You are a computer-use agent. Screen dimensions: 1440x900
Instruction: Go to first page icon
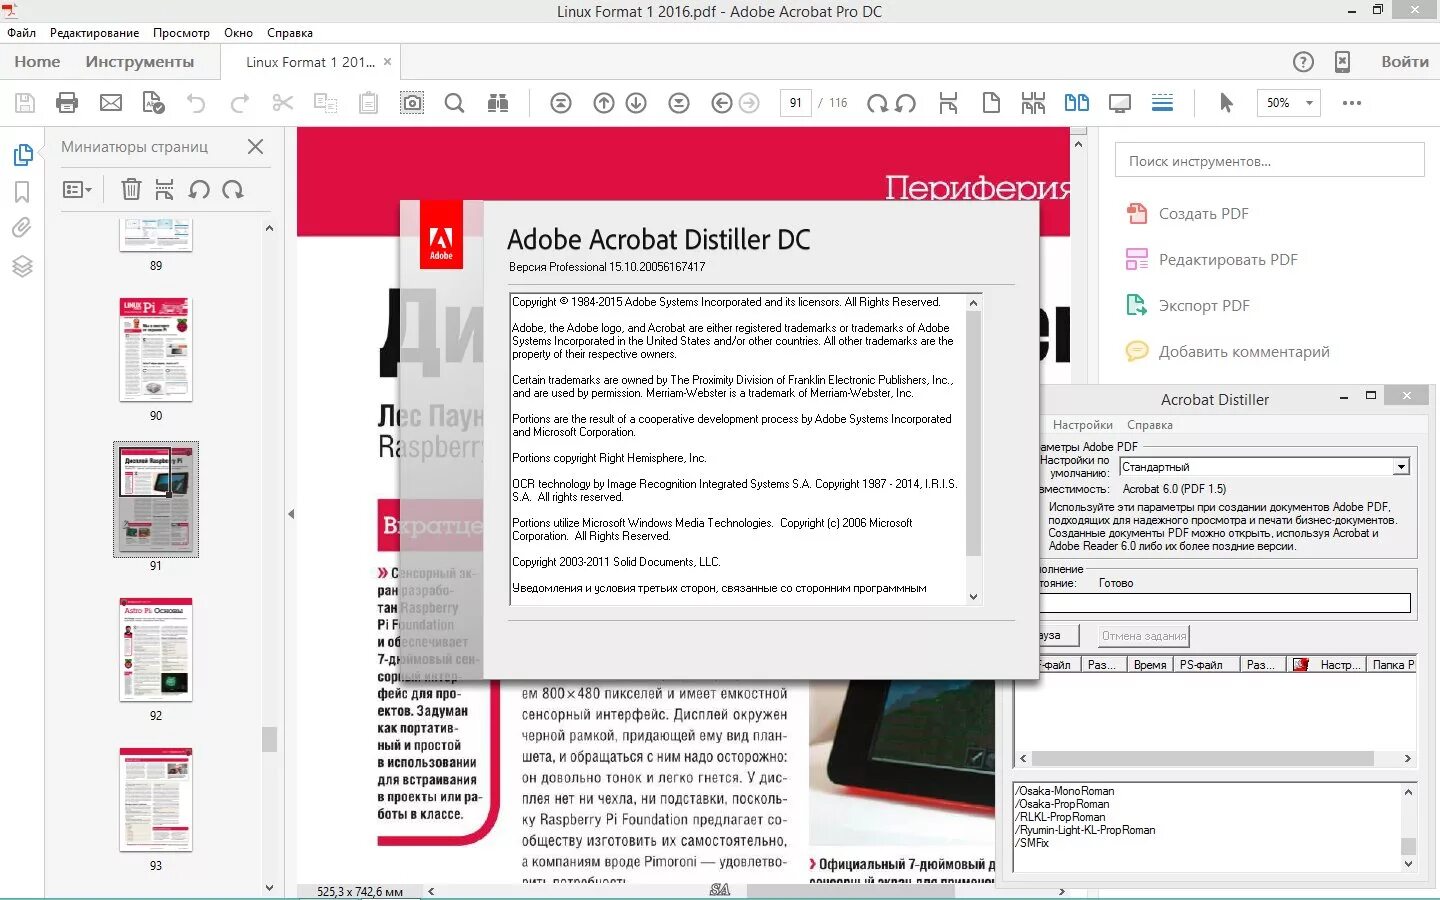coord(561,102)
